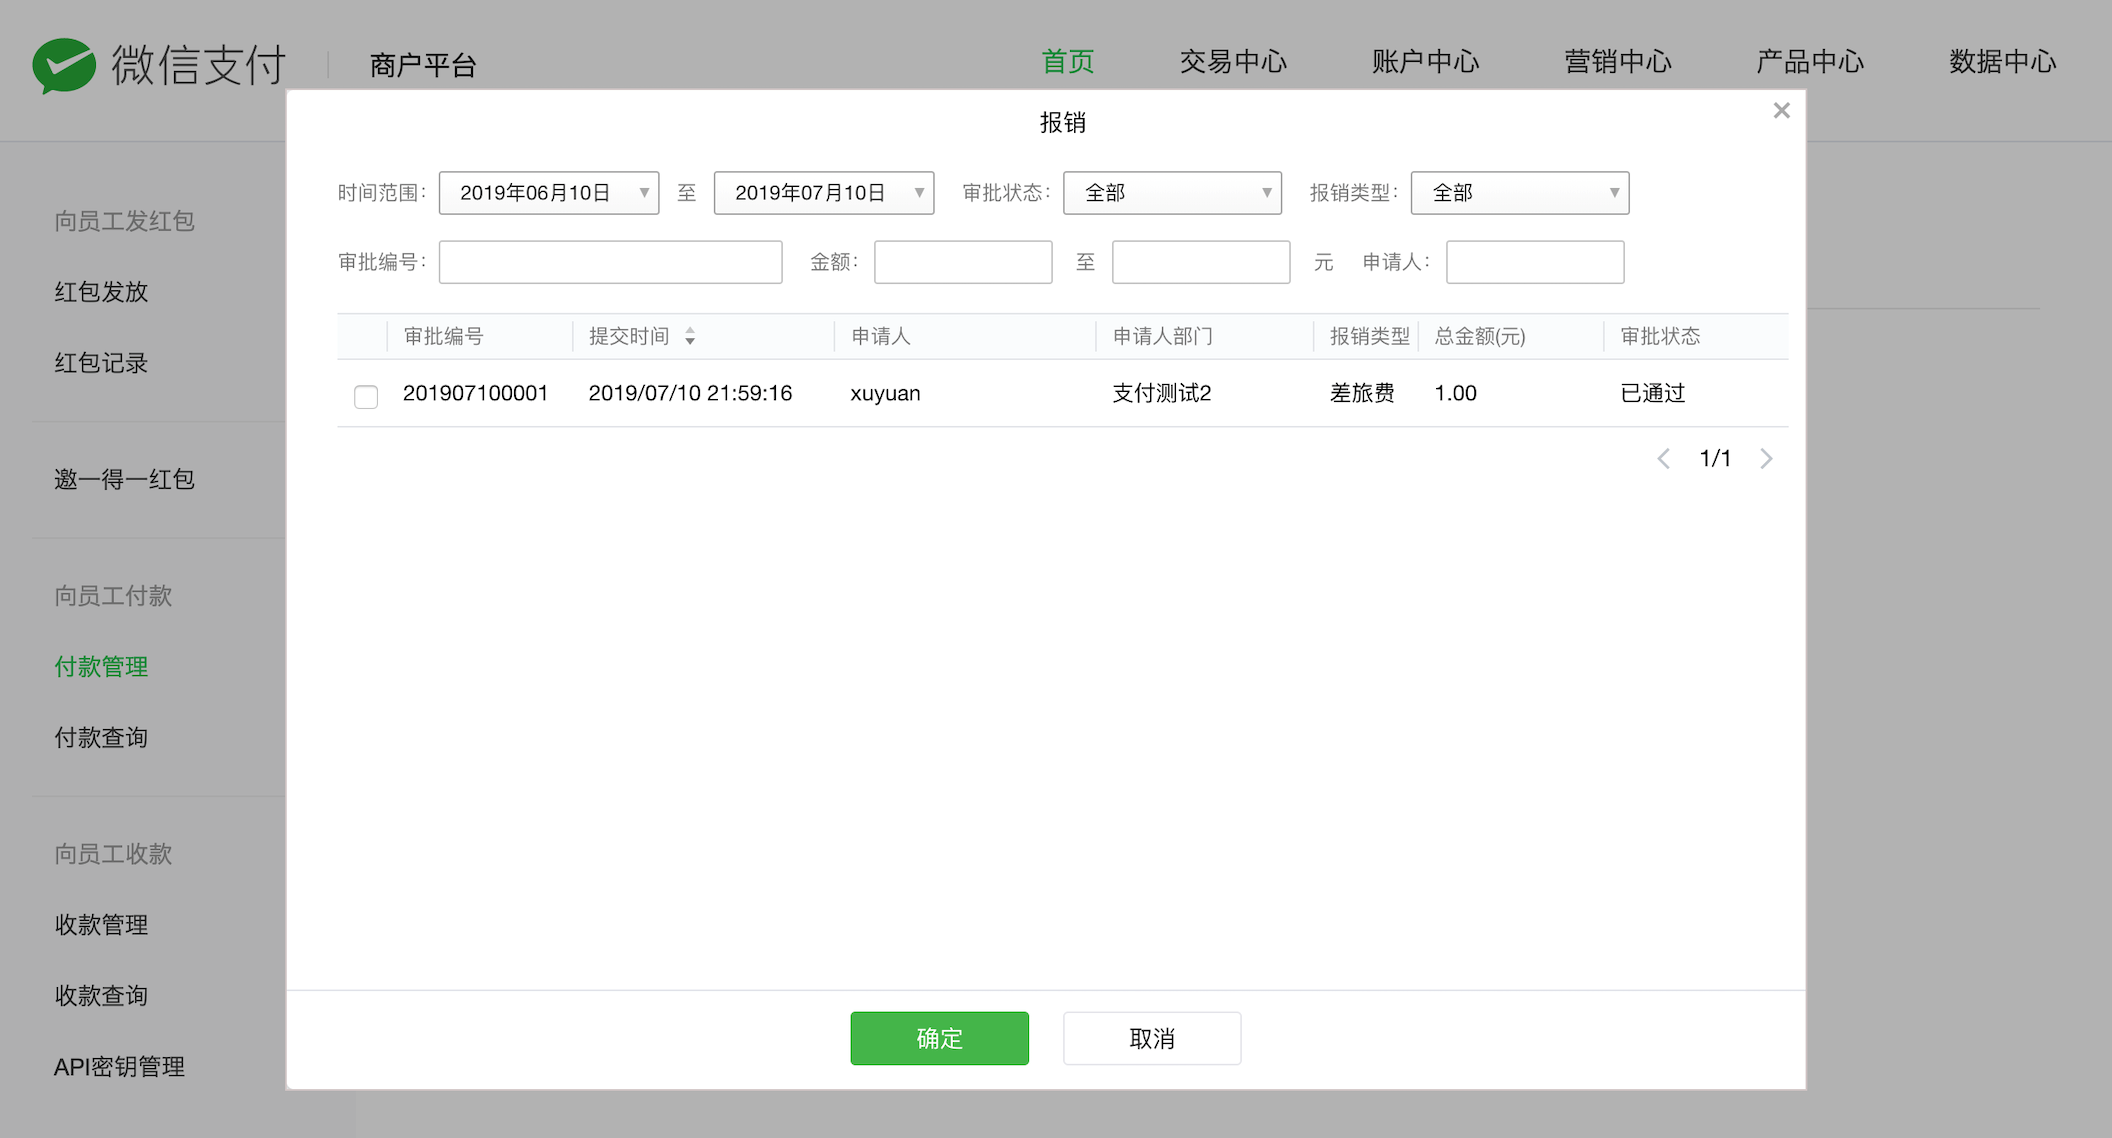Open the 交易中心 tab

tap(1233, 62)
